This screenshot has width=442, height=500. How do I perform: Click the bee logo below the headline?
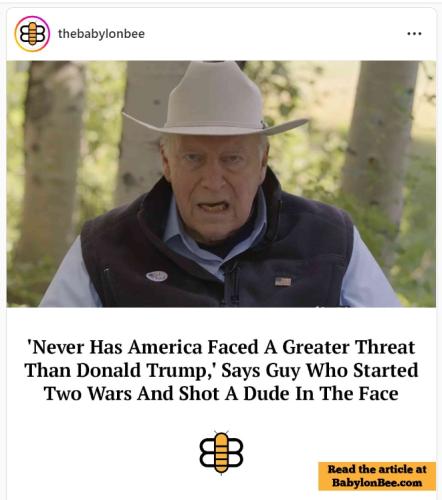(x=221, y=452)
